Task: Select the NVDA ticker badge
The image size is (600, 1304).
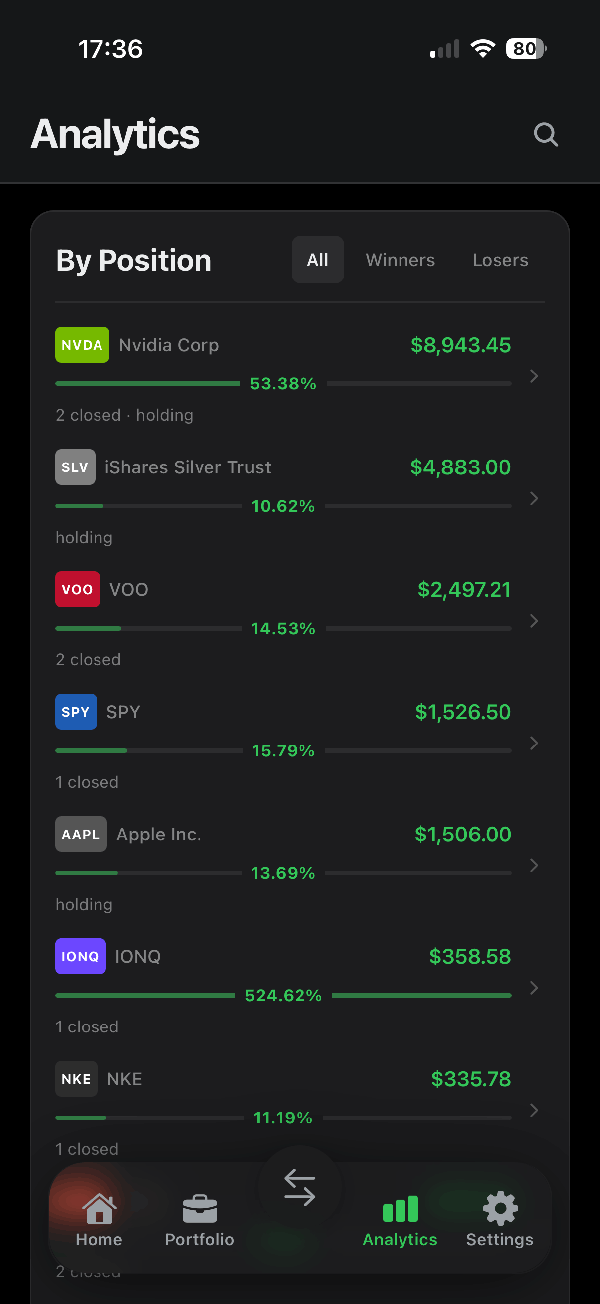Action: [81, 344]
